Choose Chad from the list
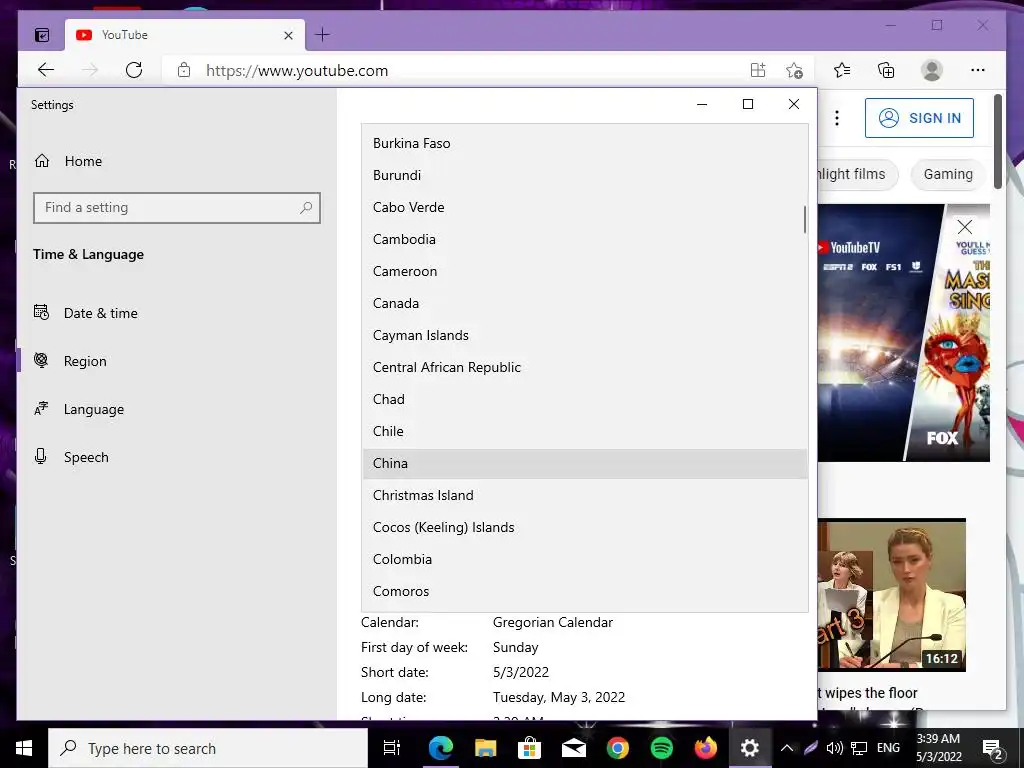Screen dimensions: 1024x768 coord(584,399)
